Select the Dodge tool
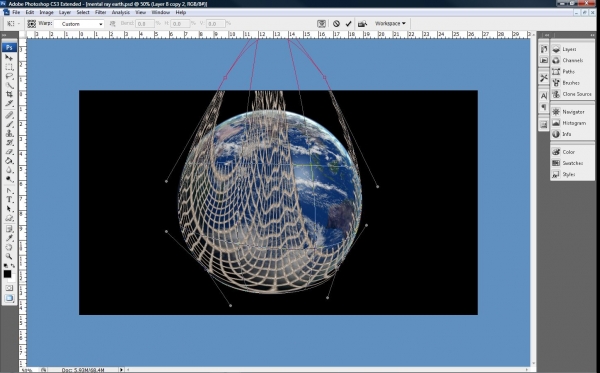Image resolution: width=600 pixels, height=373 pixels. (9, 179)
